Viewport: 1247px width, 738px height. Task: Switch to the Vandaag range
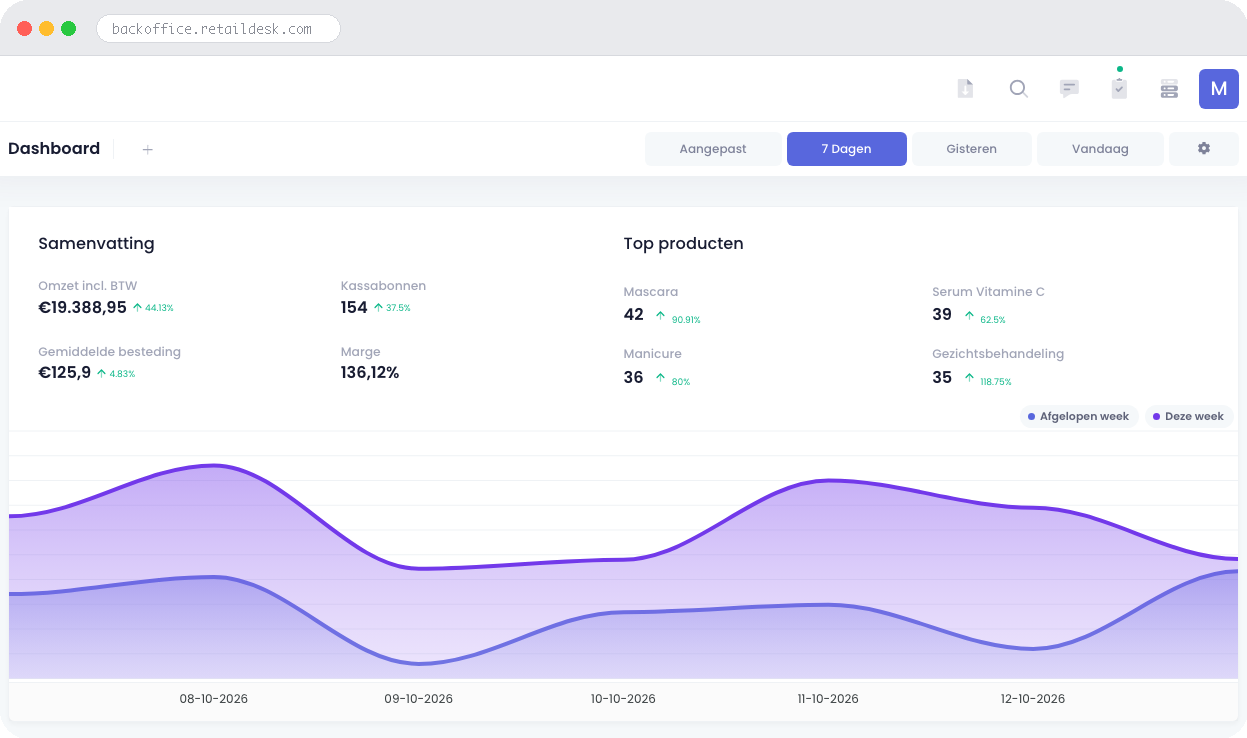(x=1100, y=149)
